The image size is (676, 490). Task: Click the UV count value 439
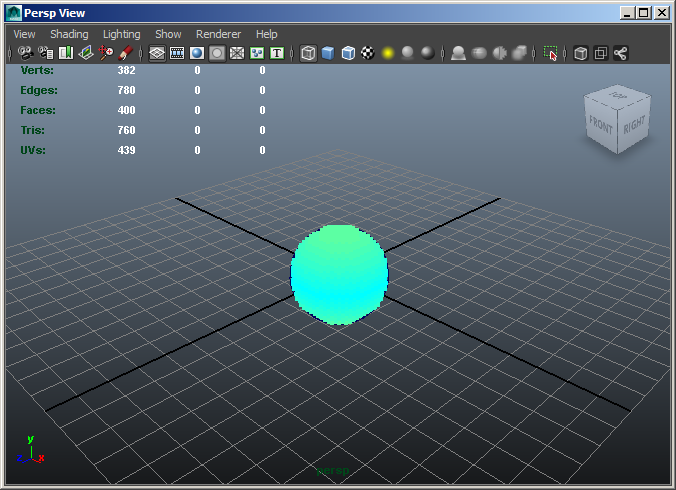pyautogui.click(x=126, y=150)
